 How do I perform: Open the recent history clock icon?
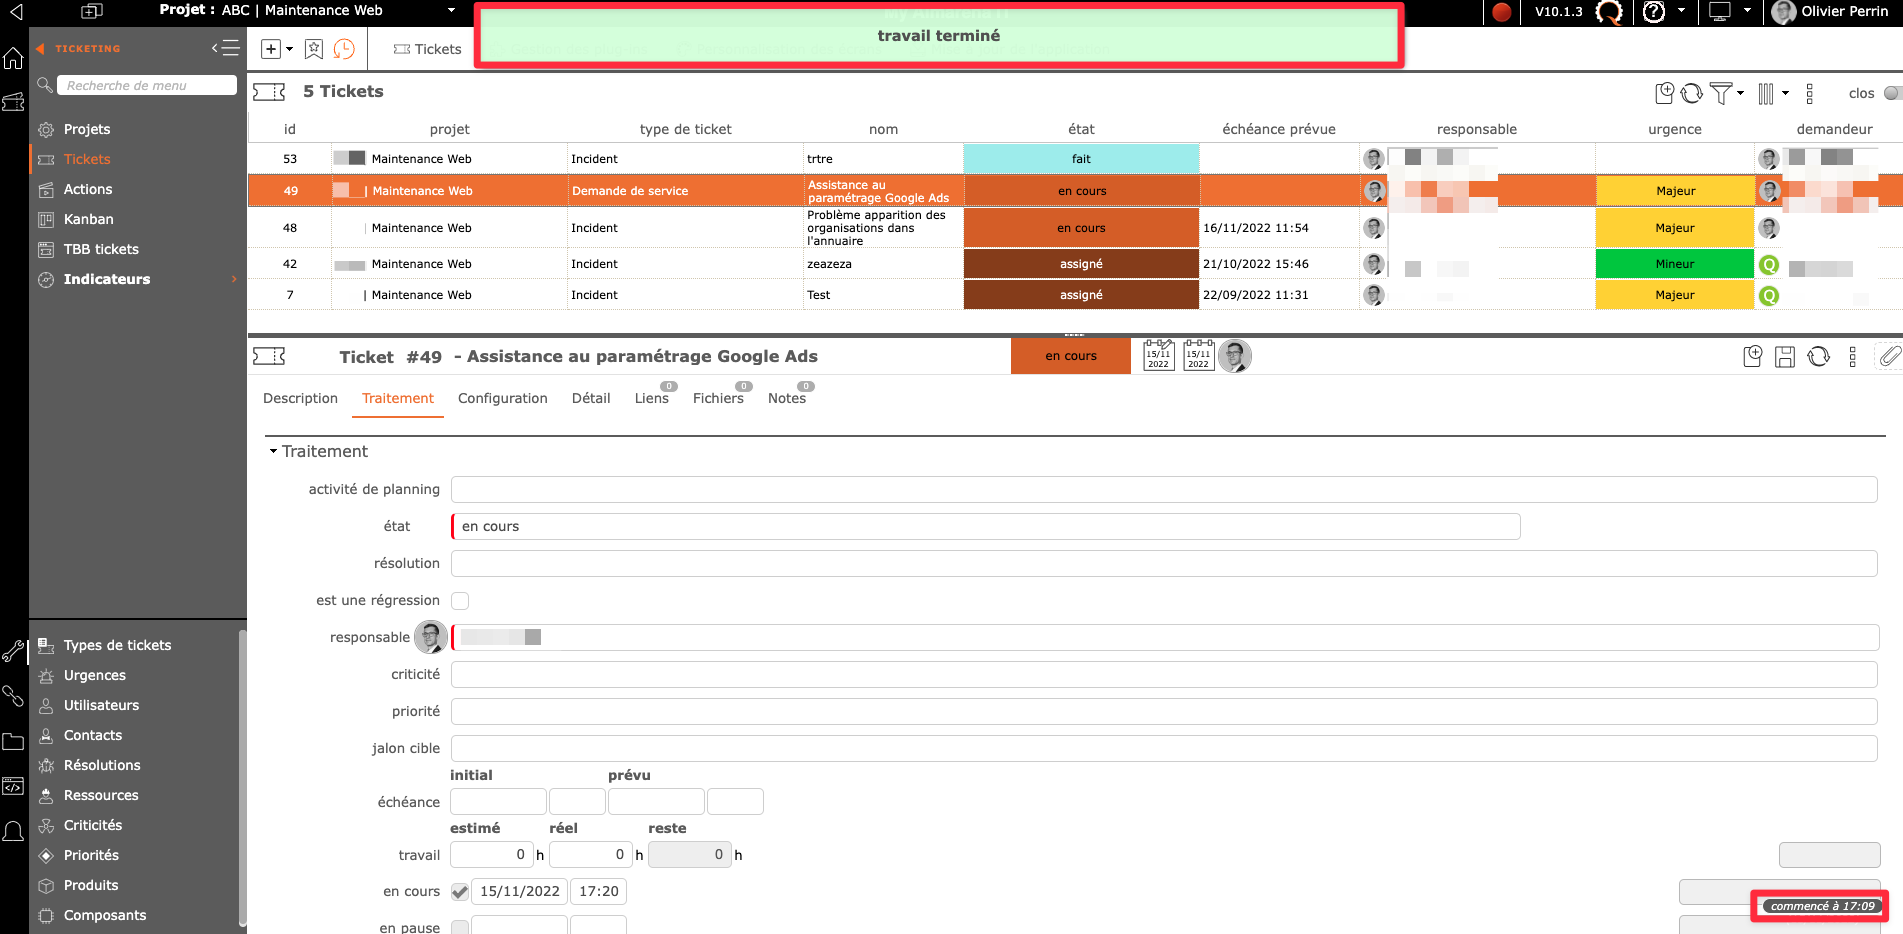[x=344, y=49]
